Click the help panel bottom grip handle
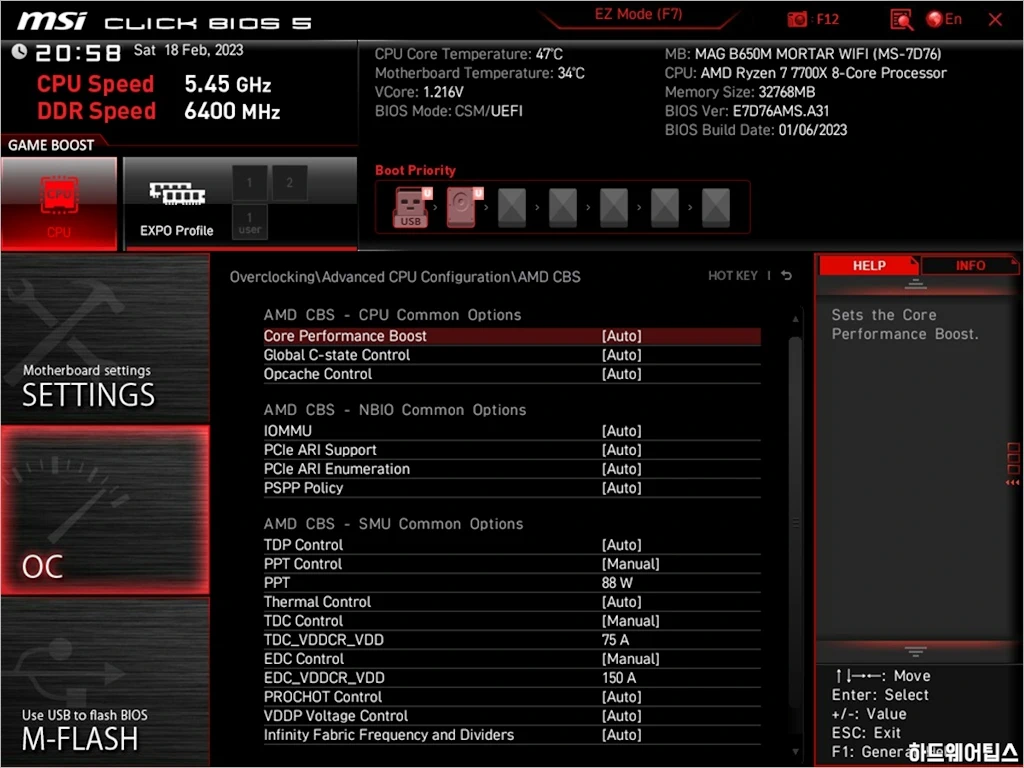The image size is (1024, 768). pos(916,651)
